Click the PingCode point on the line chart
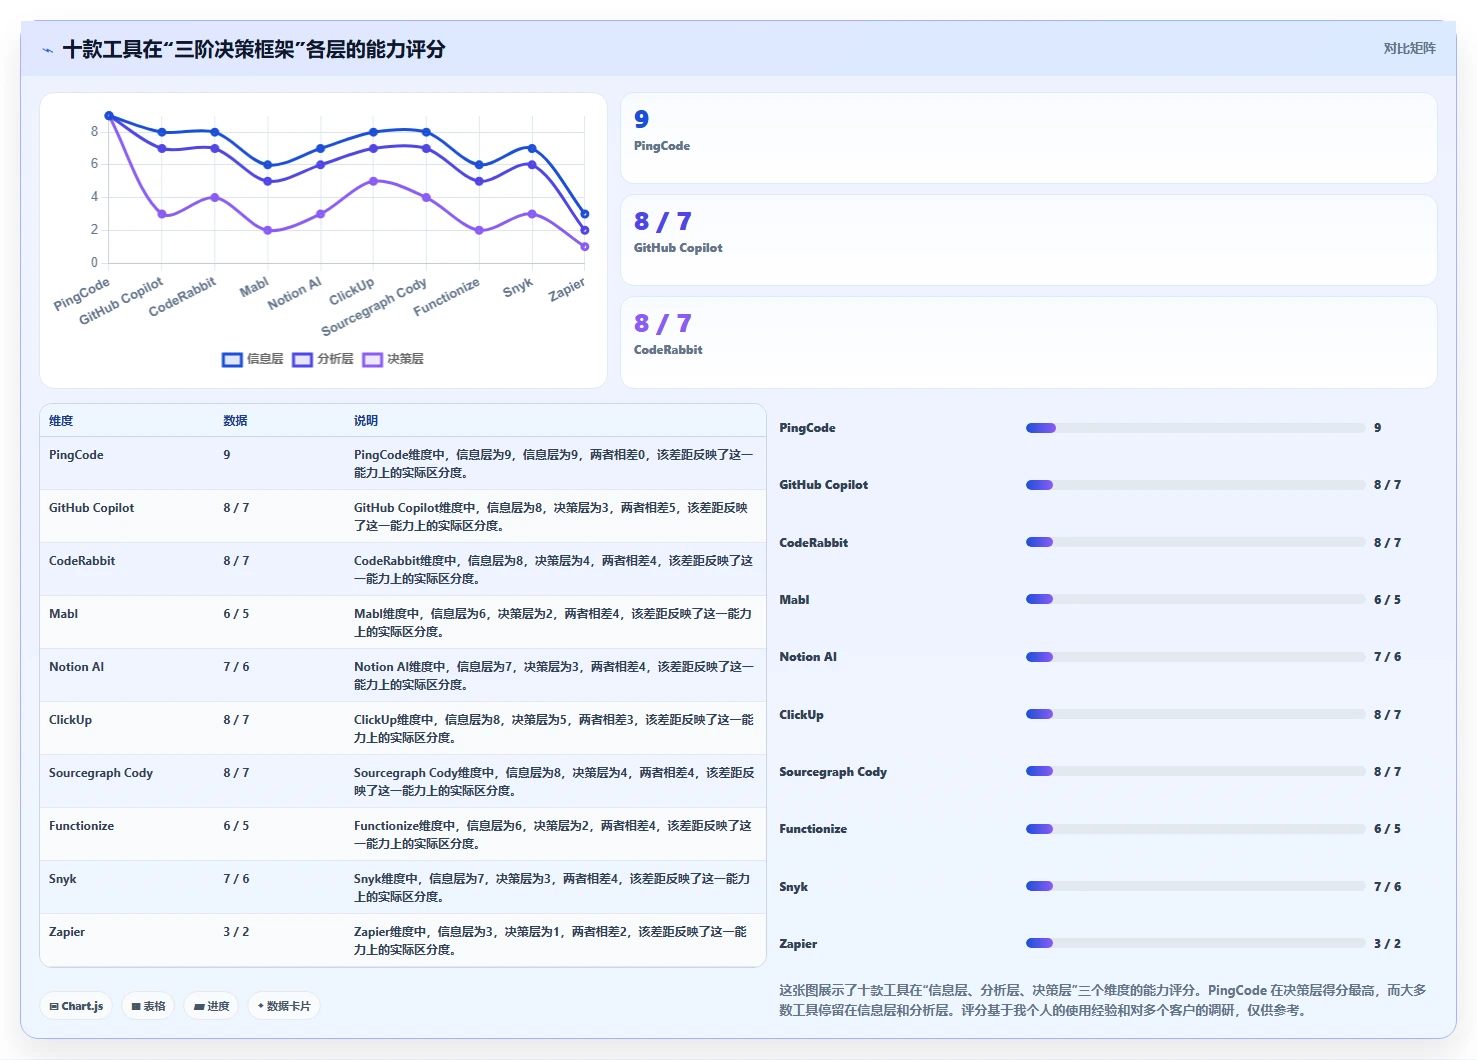 click(x=109, y=116)
